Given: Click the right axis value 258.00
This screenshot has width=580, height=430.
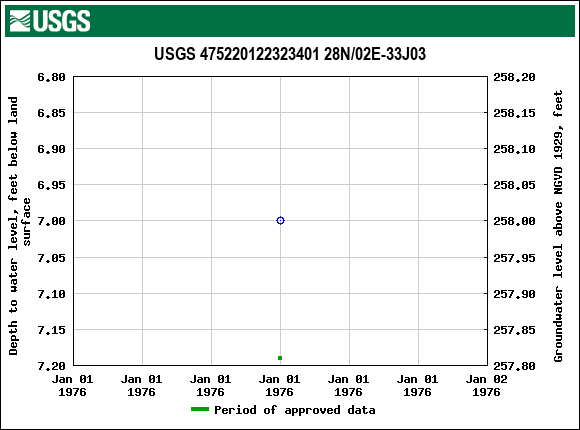Looking at the screenshot, I should point(514,221).
